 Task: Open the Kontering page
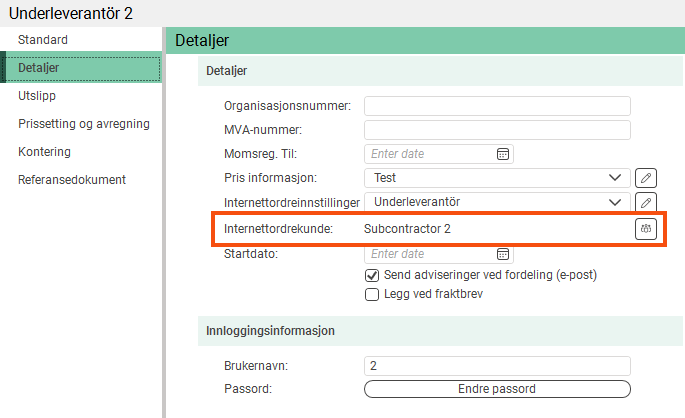[x=44, y=152]
